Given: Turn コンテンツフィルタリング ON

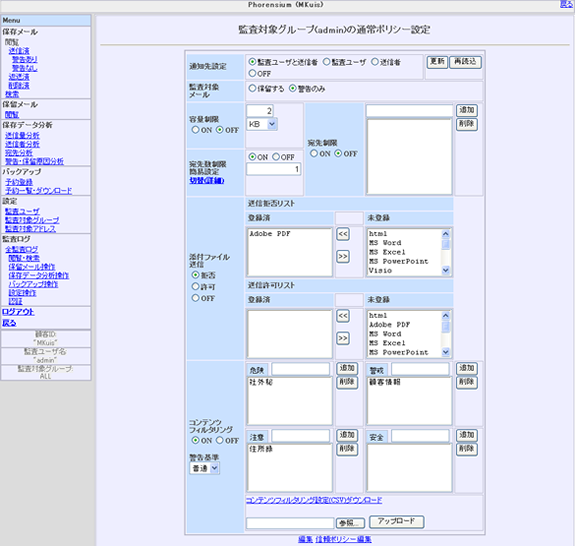Looking at the screenshot, I should pos(195,440).
